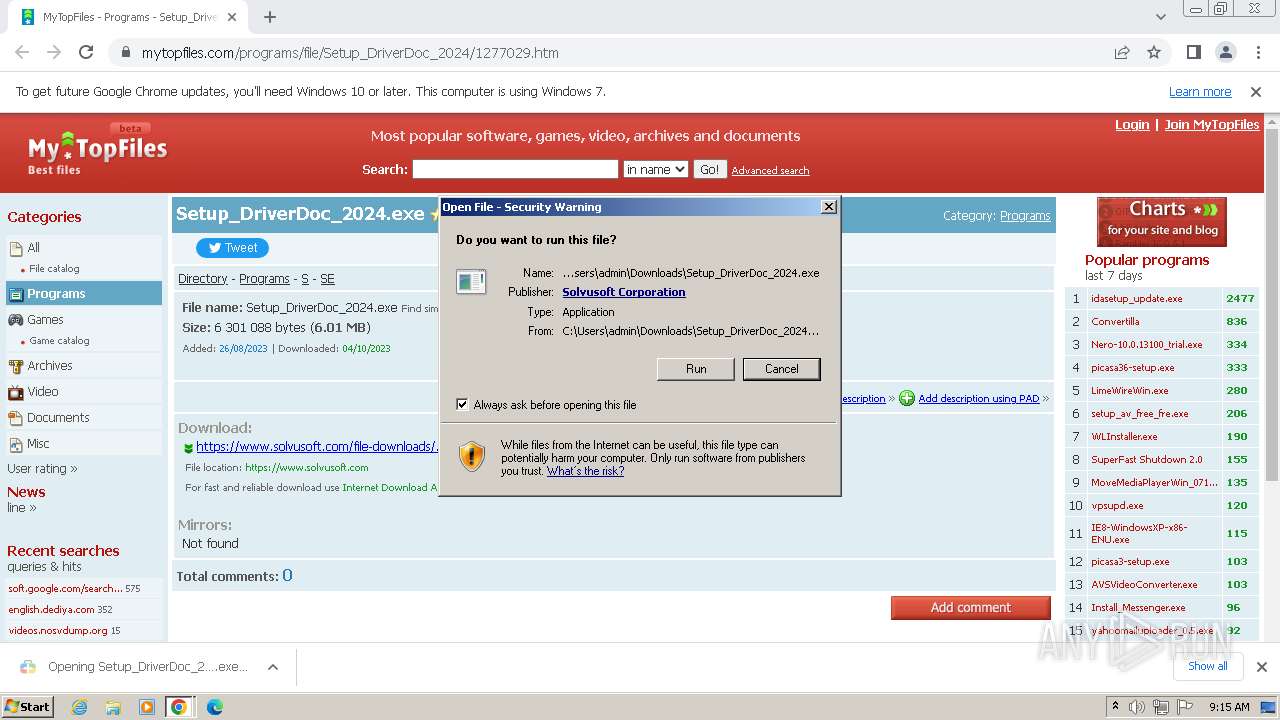Image resolution: width=1280 pixels, height=720 pixels.
Task: Add a new tab with plus icon
Action: 270,17
